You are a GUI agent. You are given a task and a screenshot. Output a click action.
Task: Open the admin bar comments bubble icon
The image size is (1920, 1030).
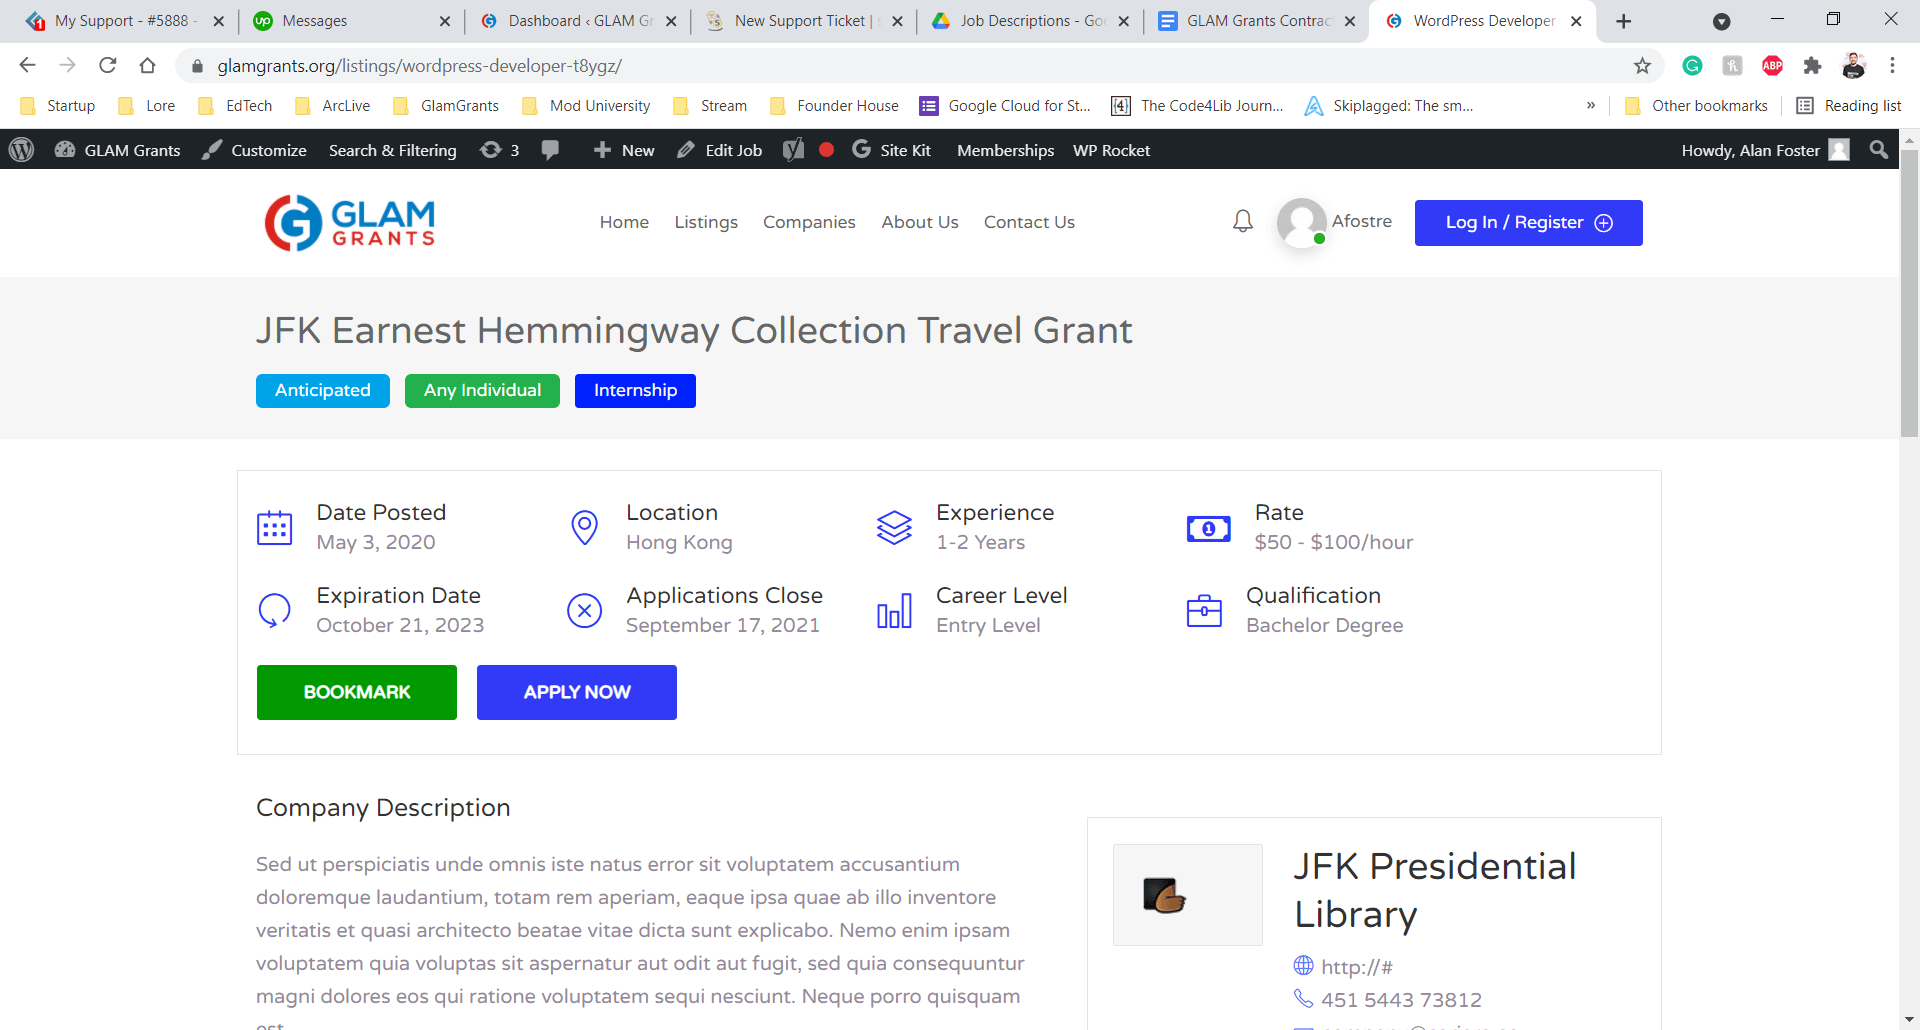coord(550,150)
